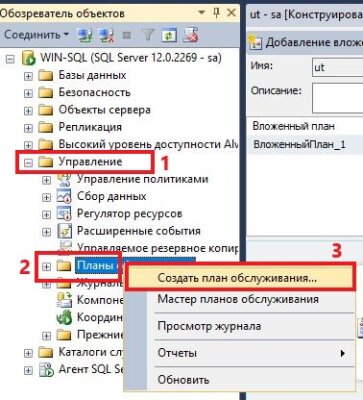Click the Репликация folder icon
The height and width of the screenshot is (400, 363).
(46, 127)
